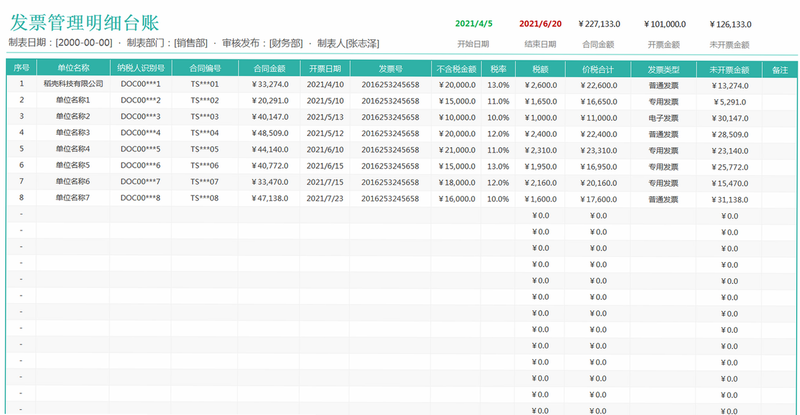
Task: Click the total contract amount ¥227,133.0
Action: (599, 24)
